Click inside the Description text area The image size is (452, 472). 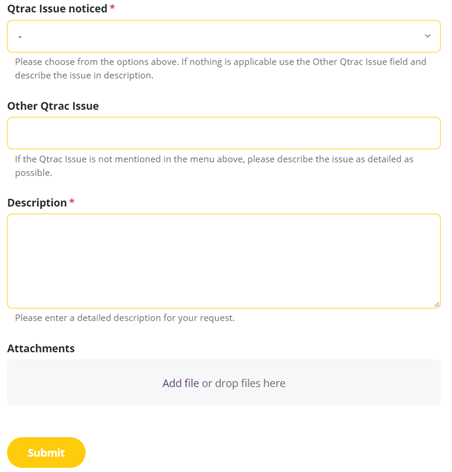click(224, 261)
